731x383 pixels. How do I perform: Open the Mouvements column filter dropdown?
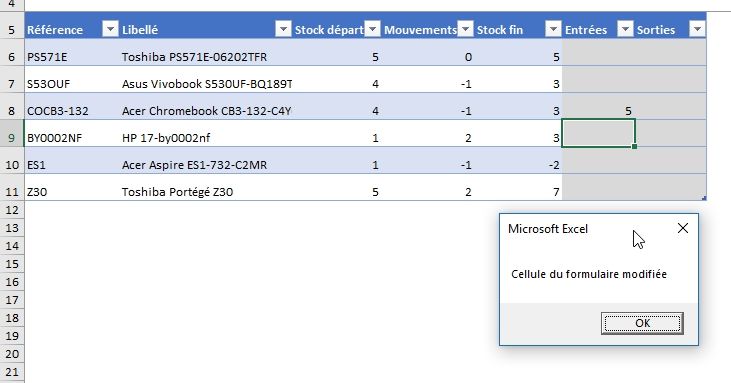click(465, 29)
